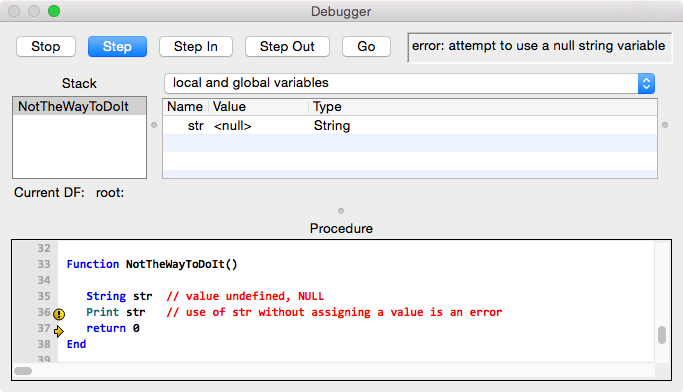Click Go to resume execution

[366, 47]
